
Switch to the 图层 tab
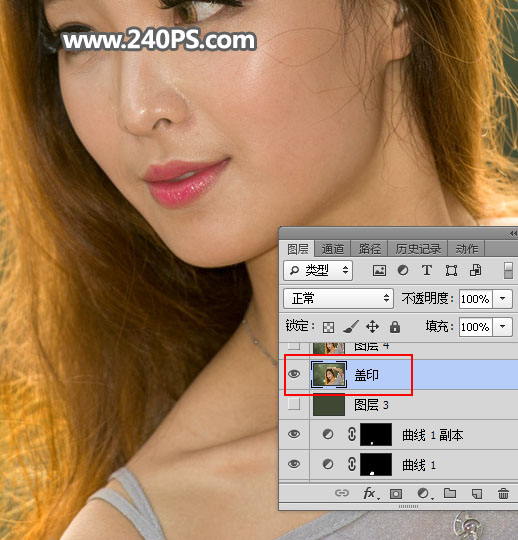coord(298,249)
